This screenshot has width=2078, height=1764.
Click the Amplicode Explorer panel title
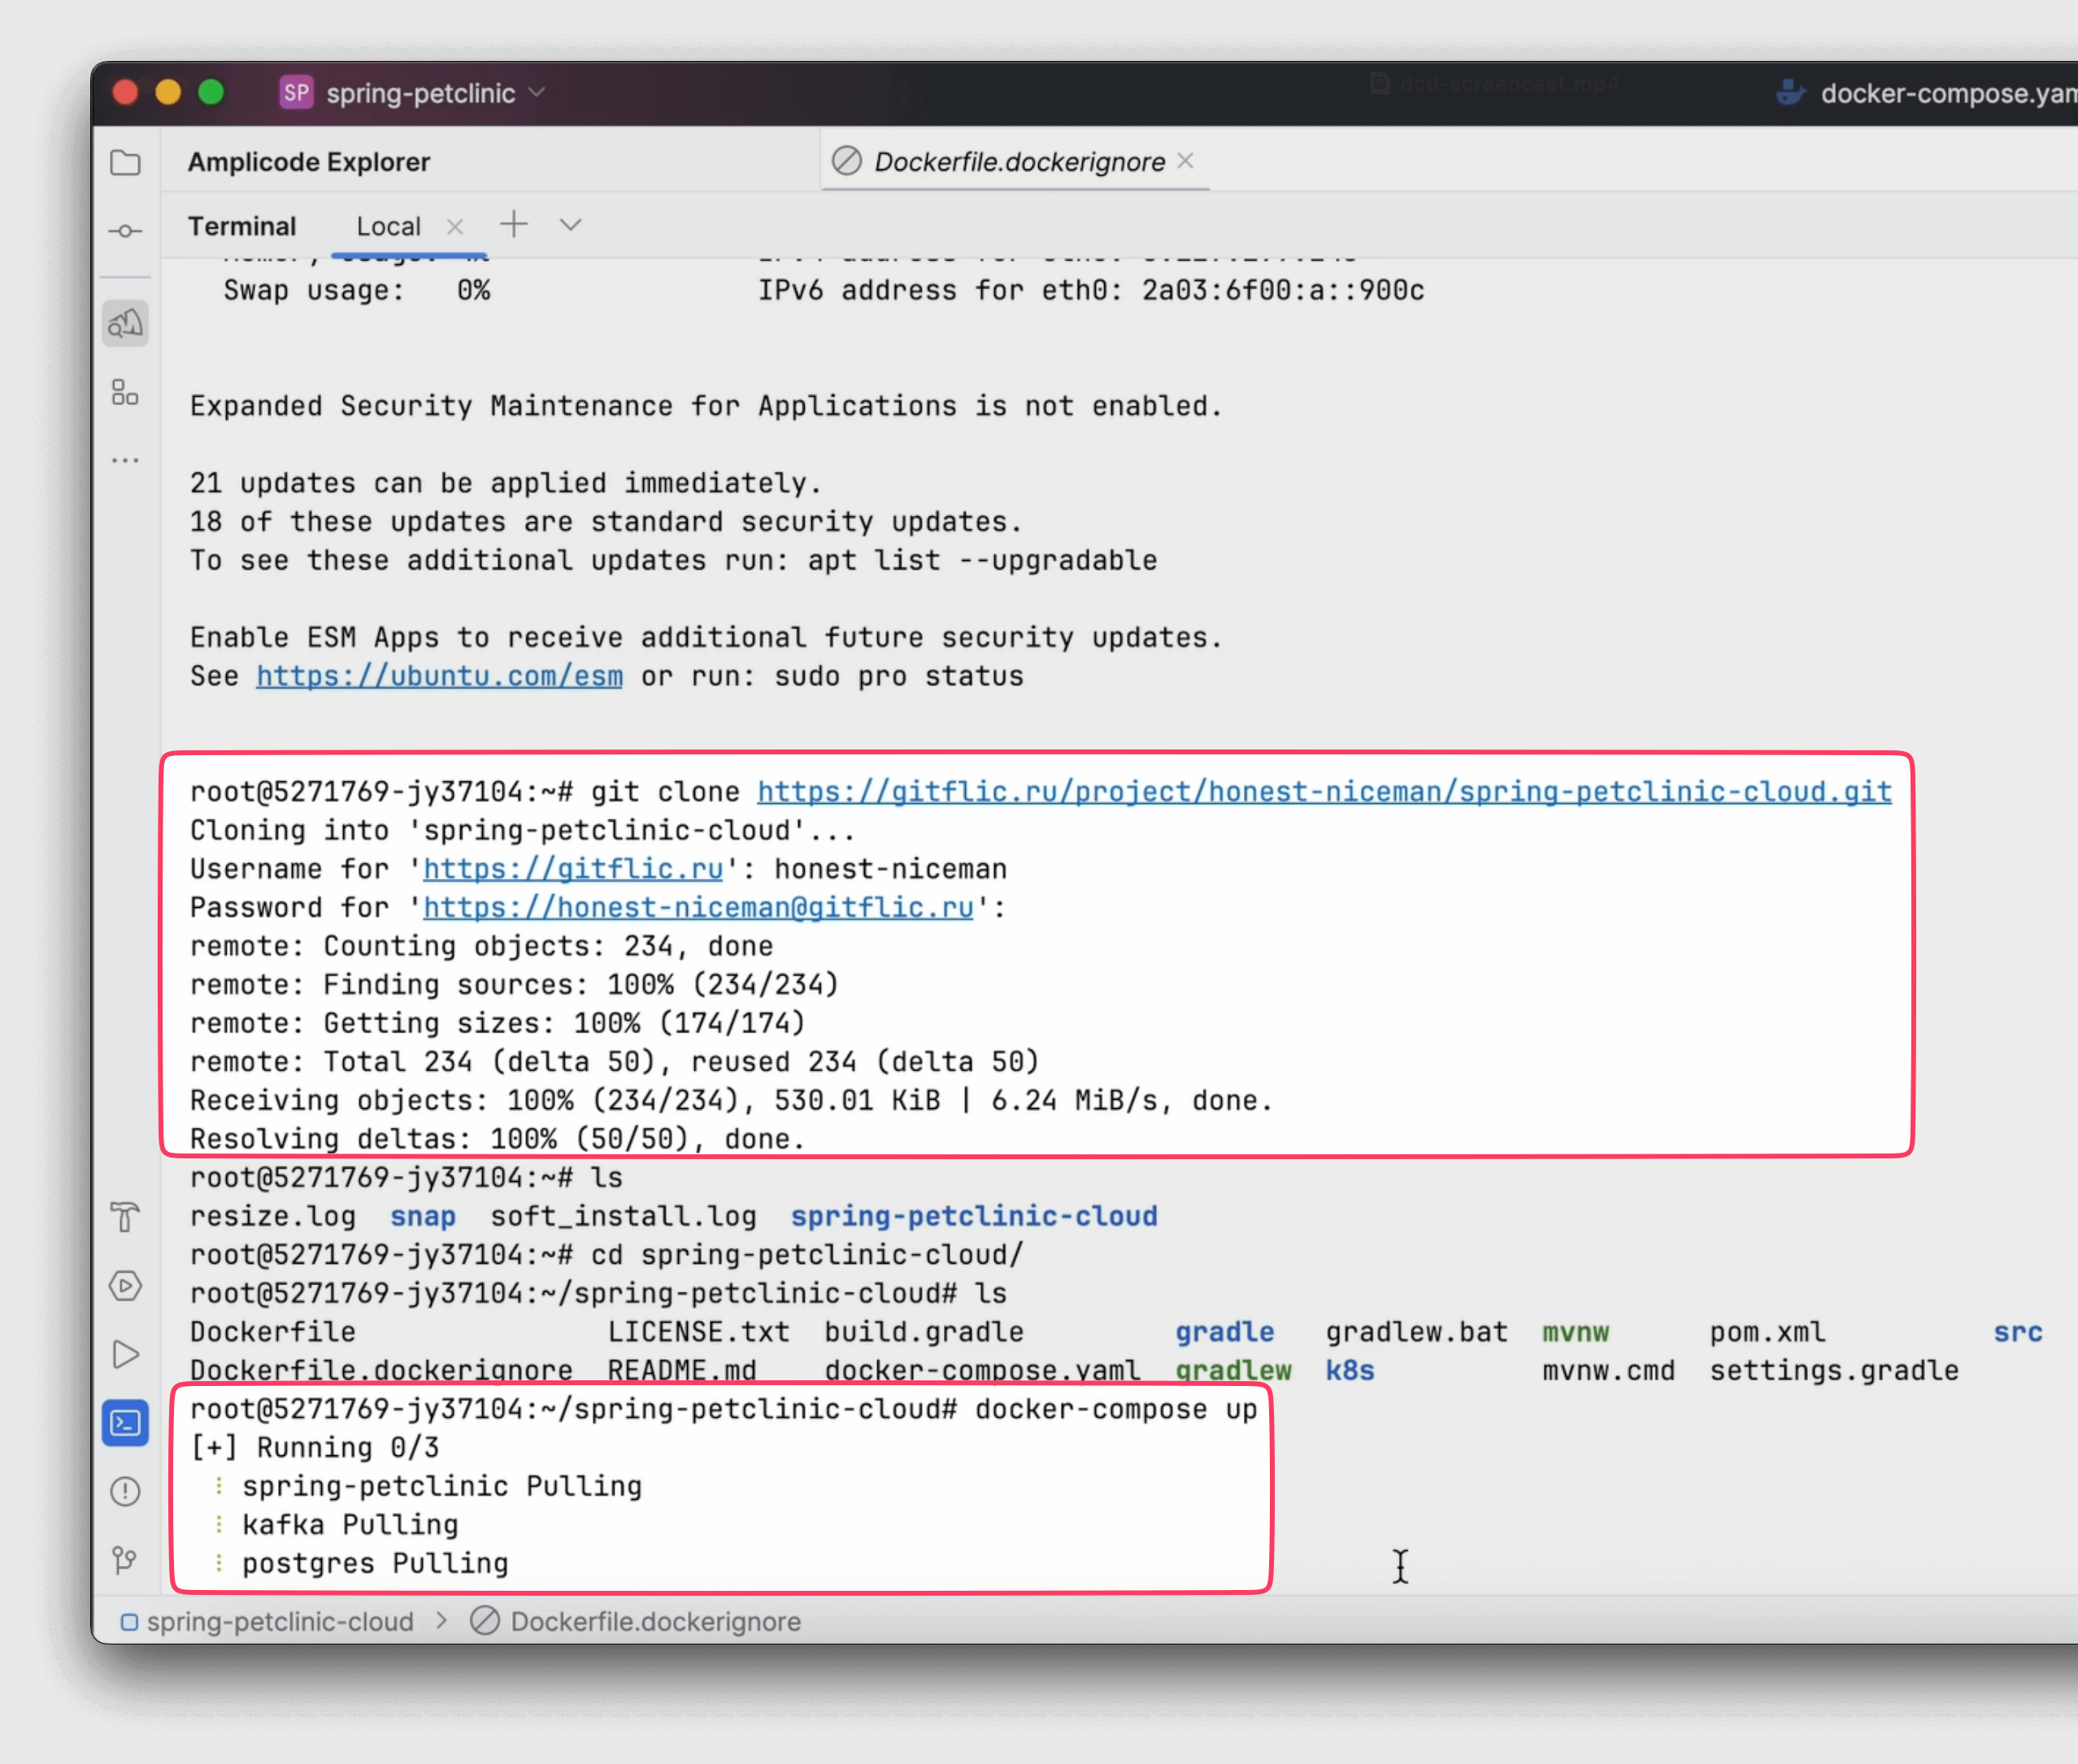coord(309,162)
